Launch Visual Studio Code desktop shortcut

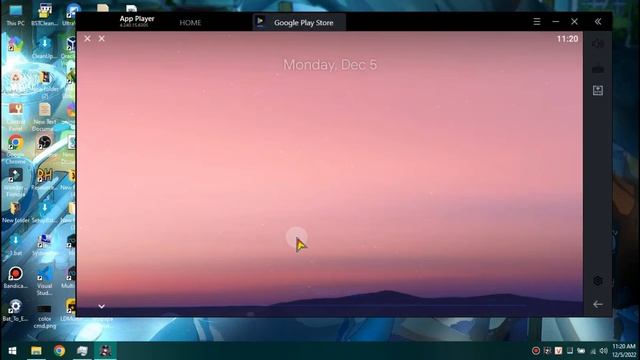pos(44,281)
